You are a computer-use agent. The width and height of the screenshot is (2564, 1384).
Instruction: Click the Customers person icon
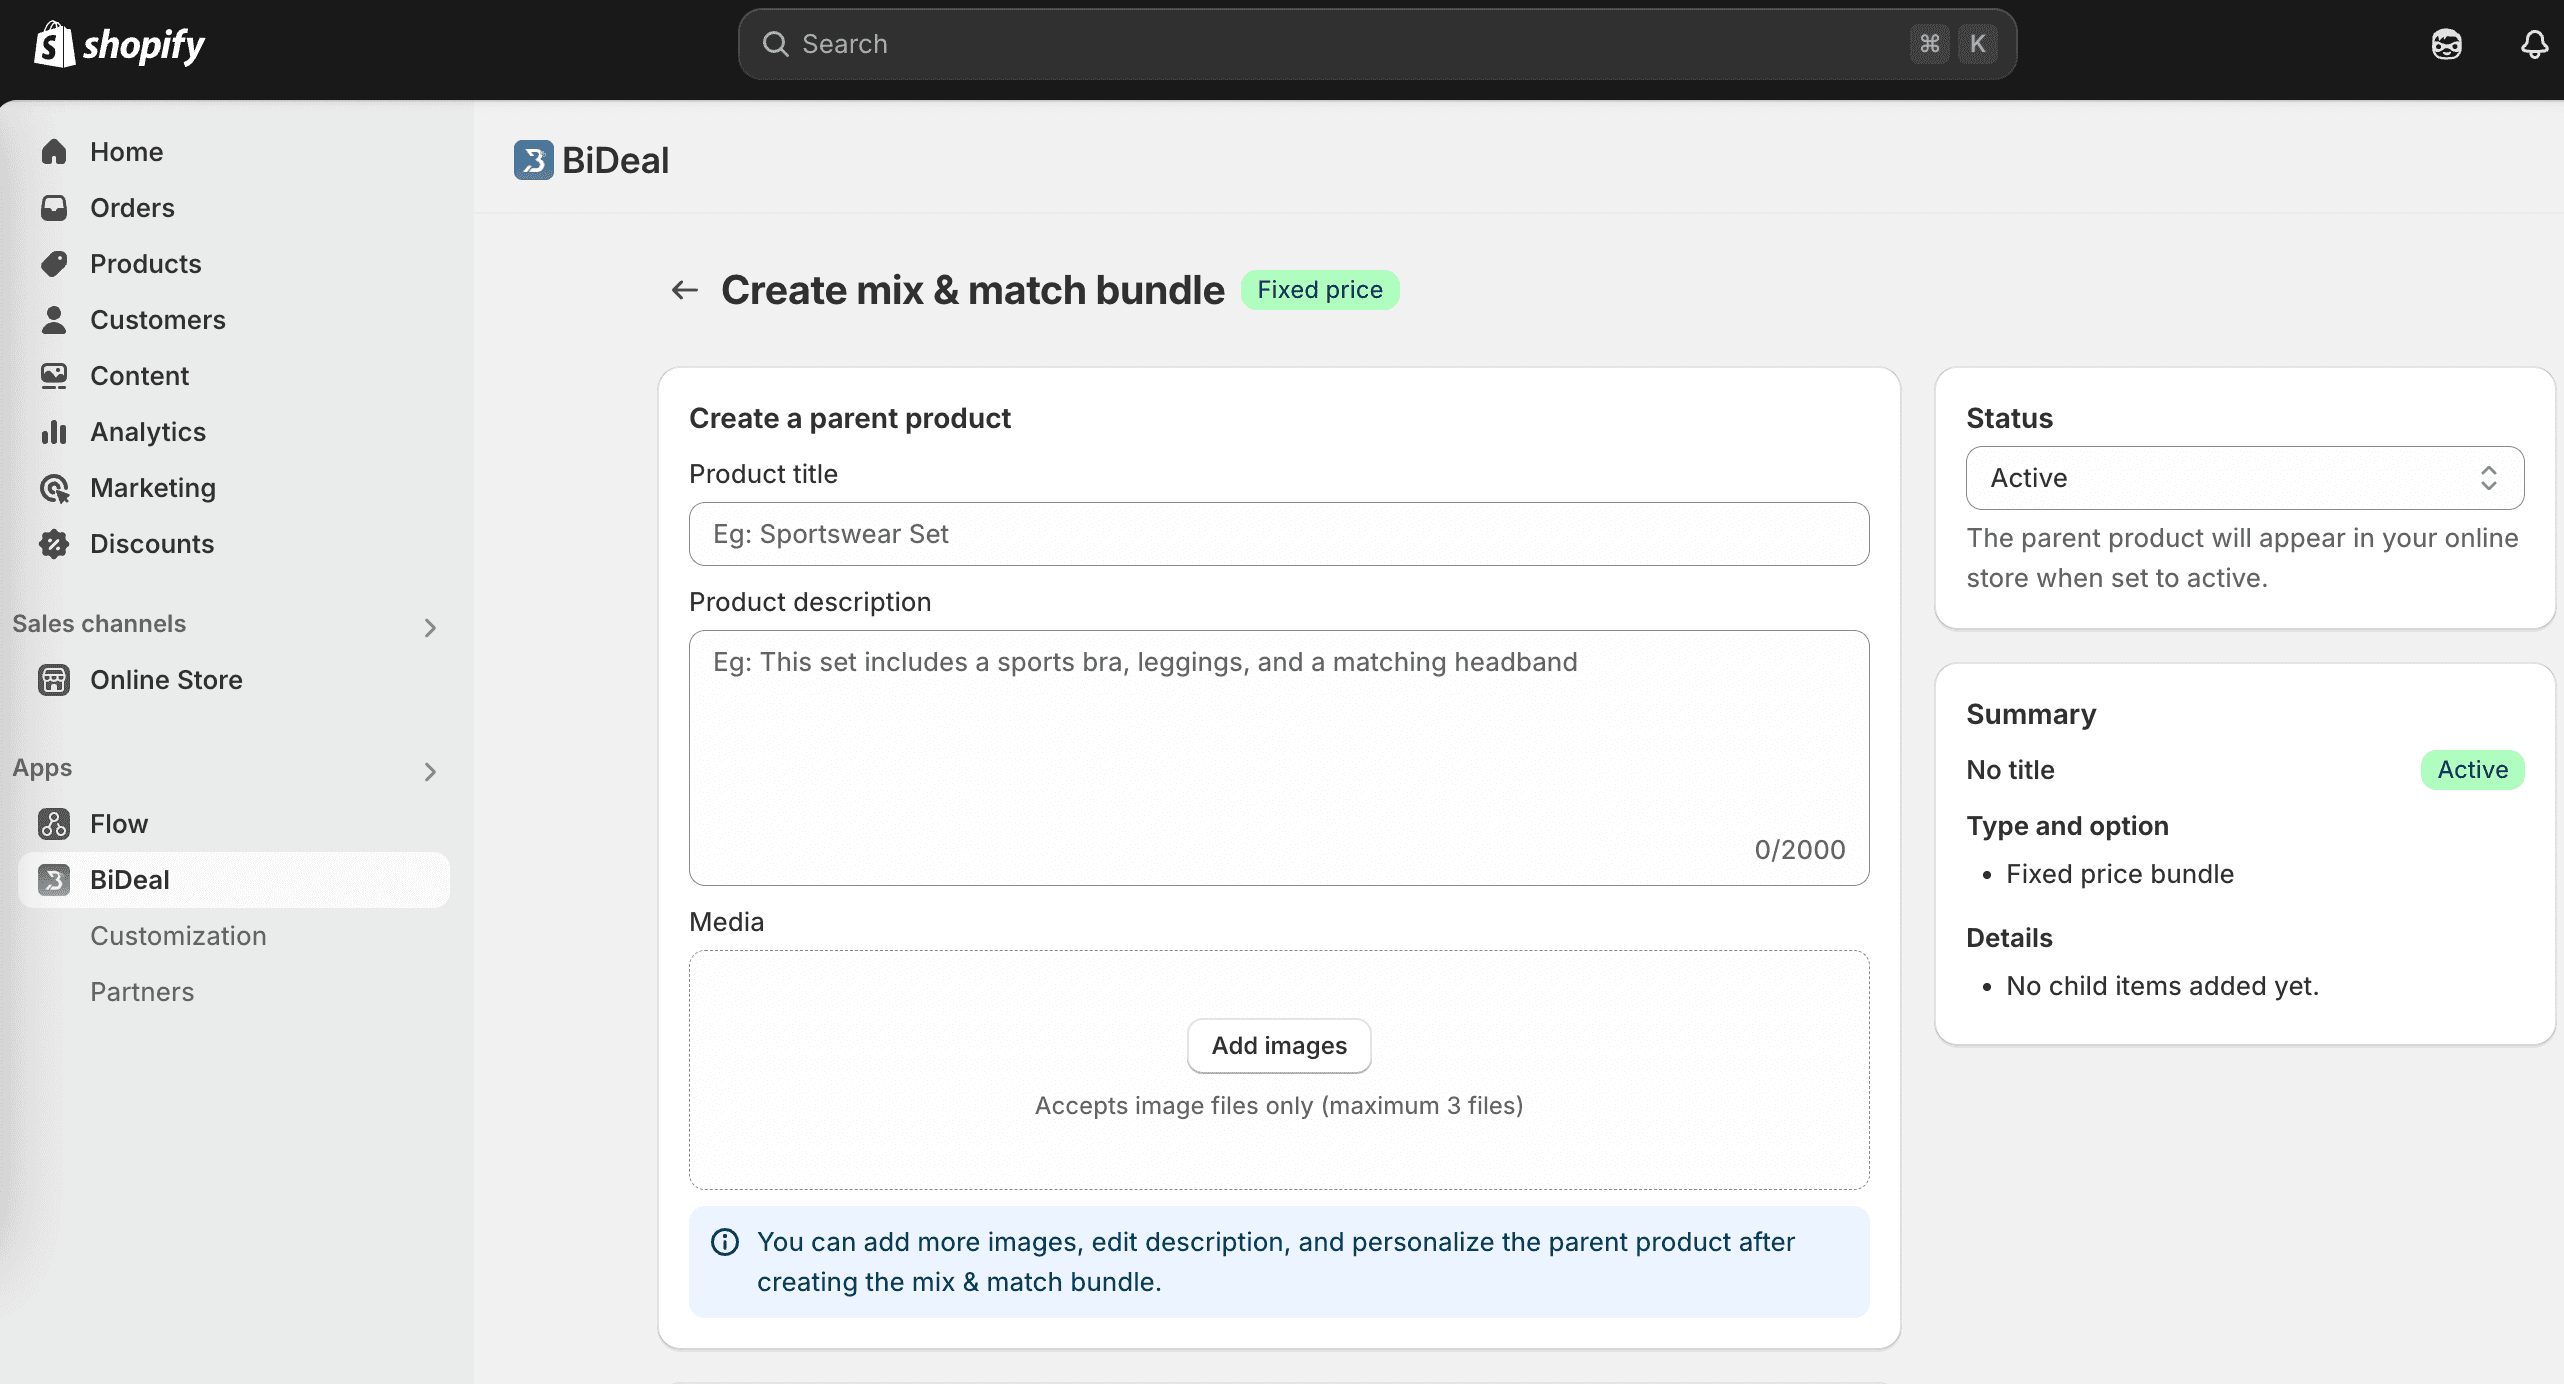(54, 319)
